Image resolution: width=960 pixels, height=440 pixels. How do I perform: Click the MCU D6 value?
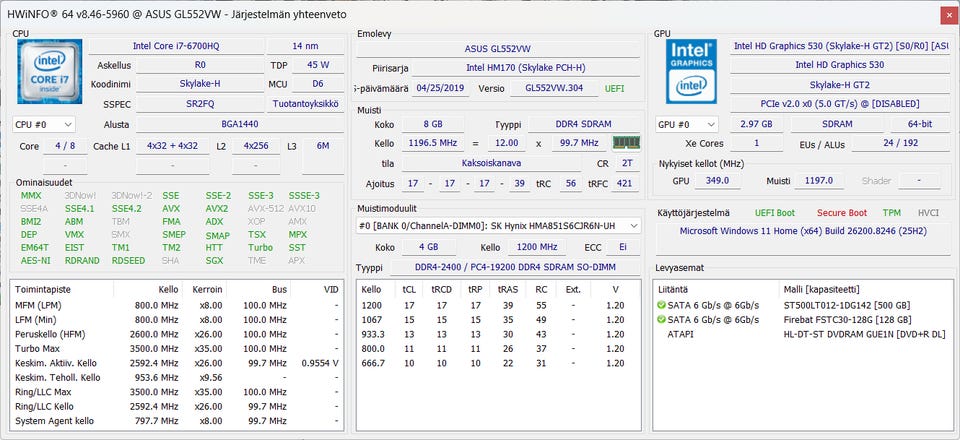click(318, 84)
